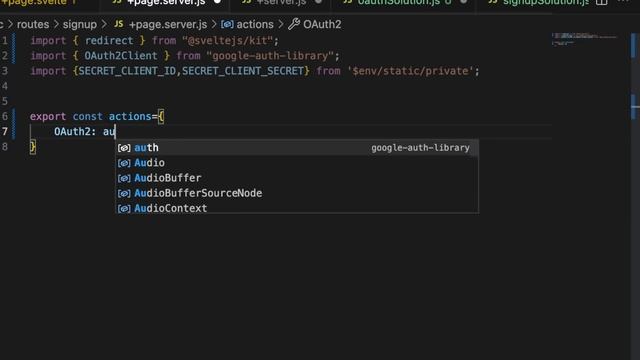
Task: Click the redirect import identifier
Action: [x=109, y=41]
